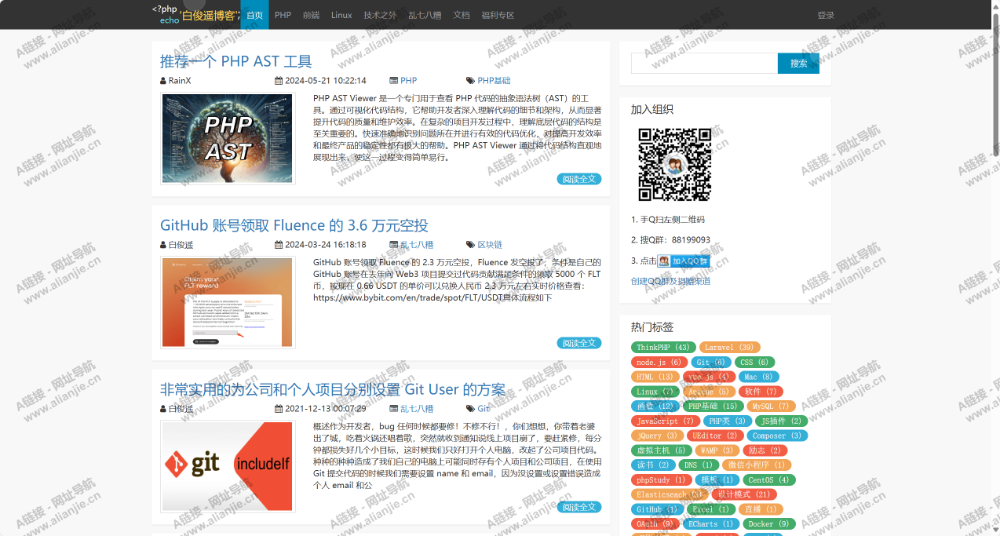Click the user icon beside RainX
The image size is (1000, 536).
[x=163, y=80]
